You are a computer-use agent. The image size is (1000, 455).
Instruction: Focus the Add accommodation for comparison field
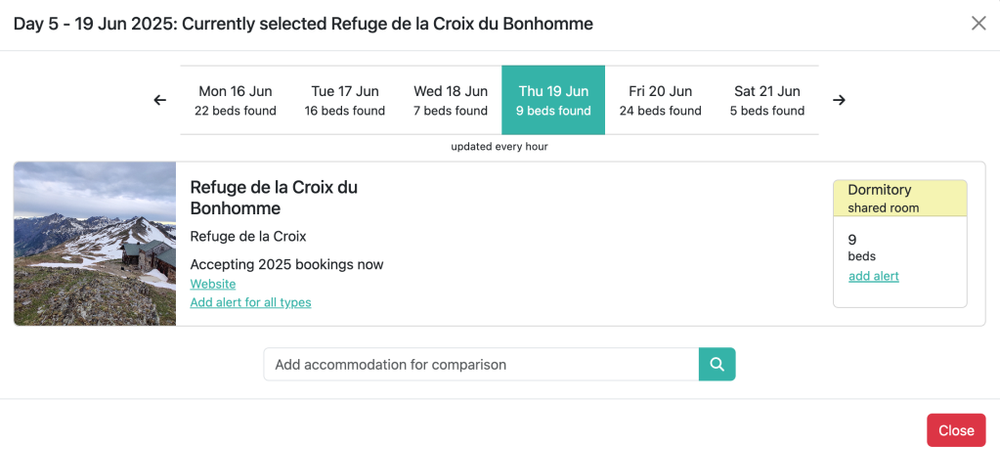481,365
